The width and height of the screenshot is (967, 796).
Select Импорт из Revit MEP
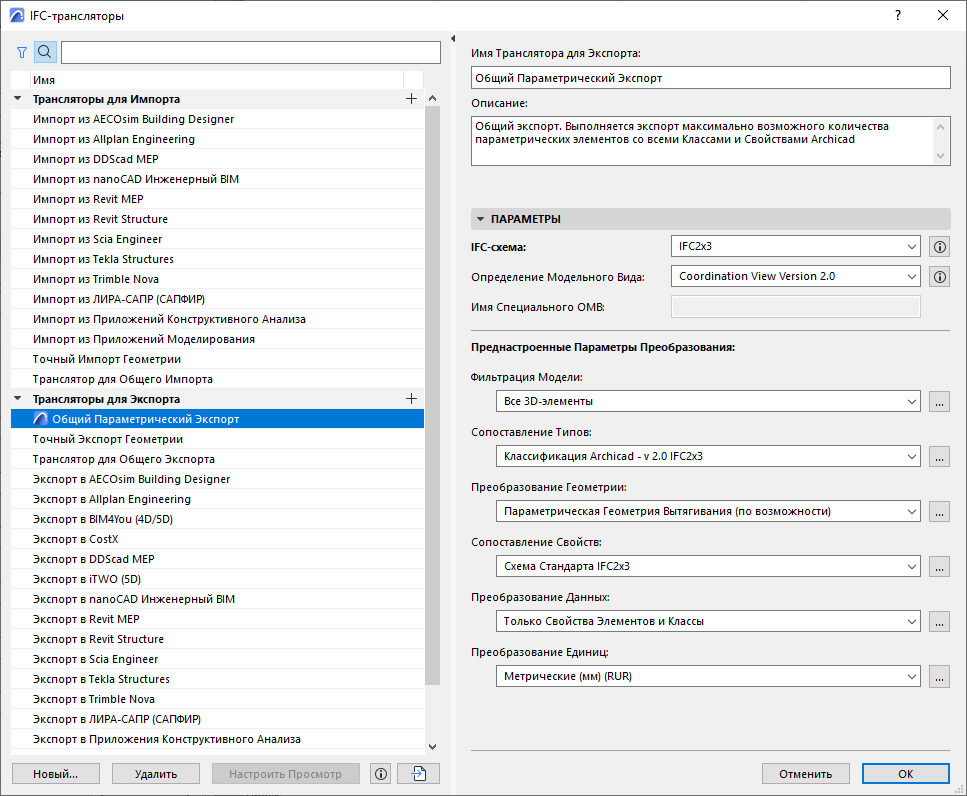[x=217, y=199]
